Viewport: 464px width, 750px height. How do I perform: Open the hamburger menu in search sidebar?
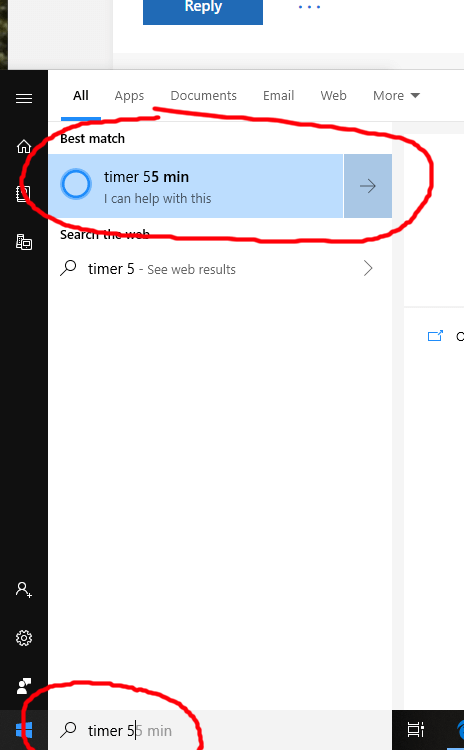[24, 98]
